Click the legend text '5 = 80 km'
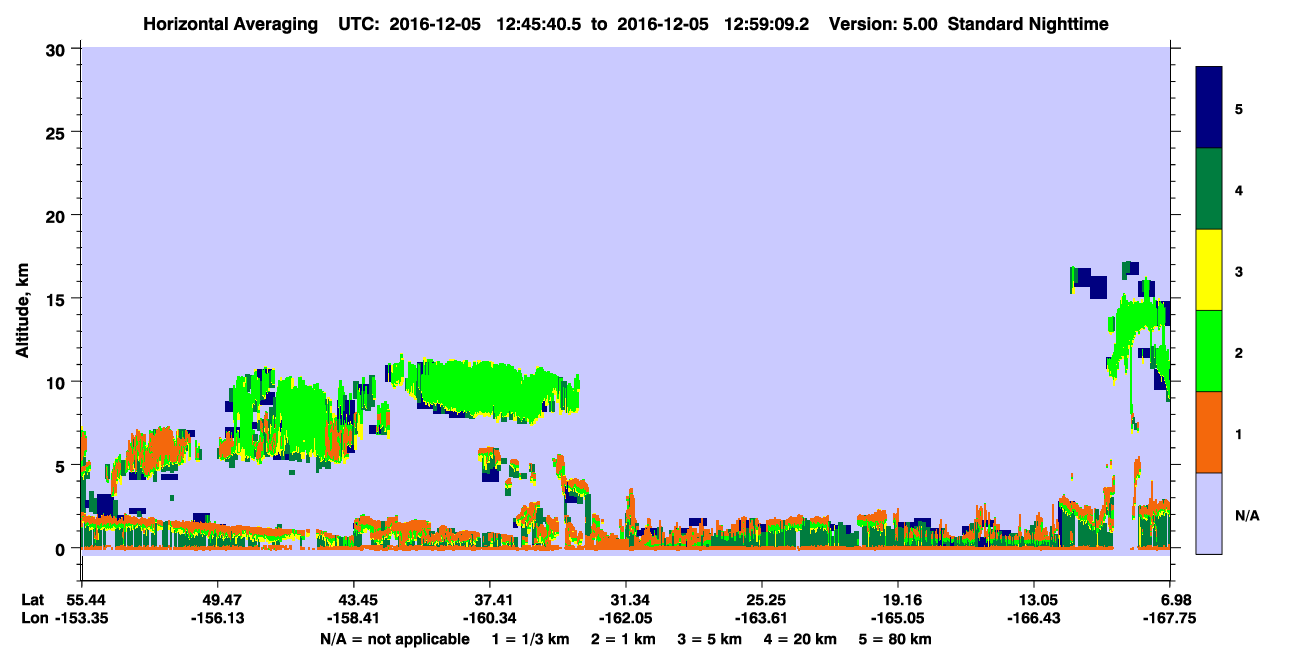The width and height of the screenshot is (1300, 667). click(896, 639)
